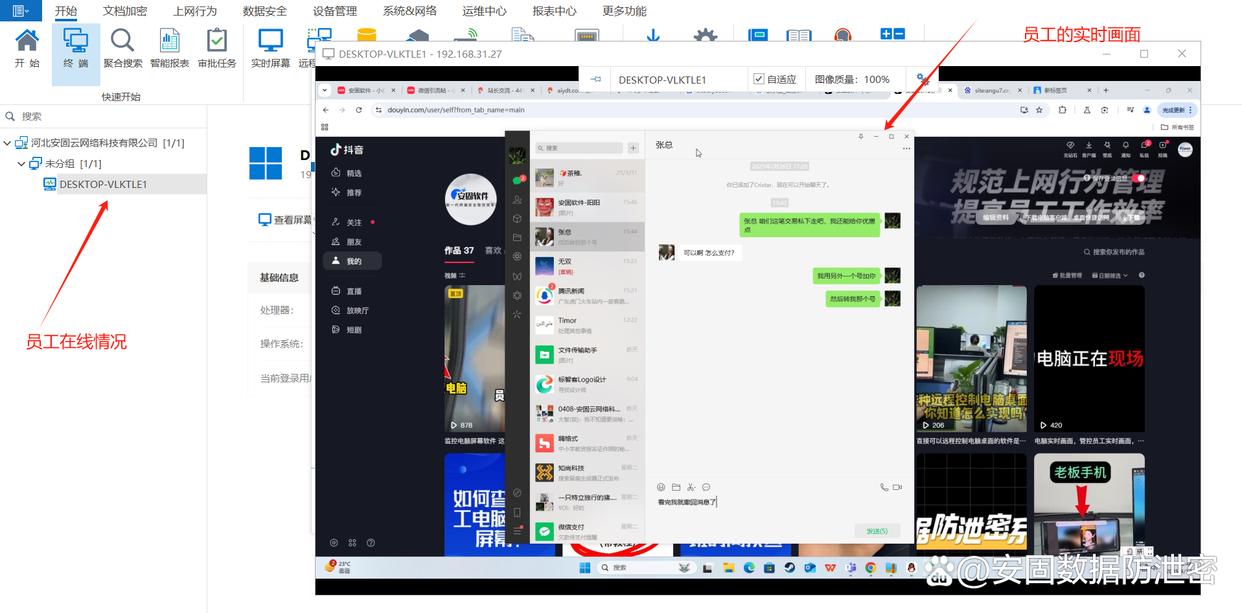
Task: Open more options dots in 张总 chat header
Action: [x=906, y=149]
